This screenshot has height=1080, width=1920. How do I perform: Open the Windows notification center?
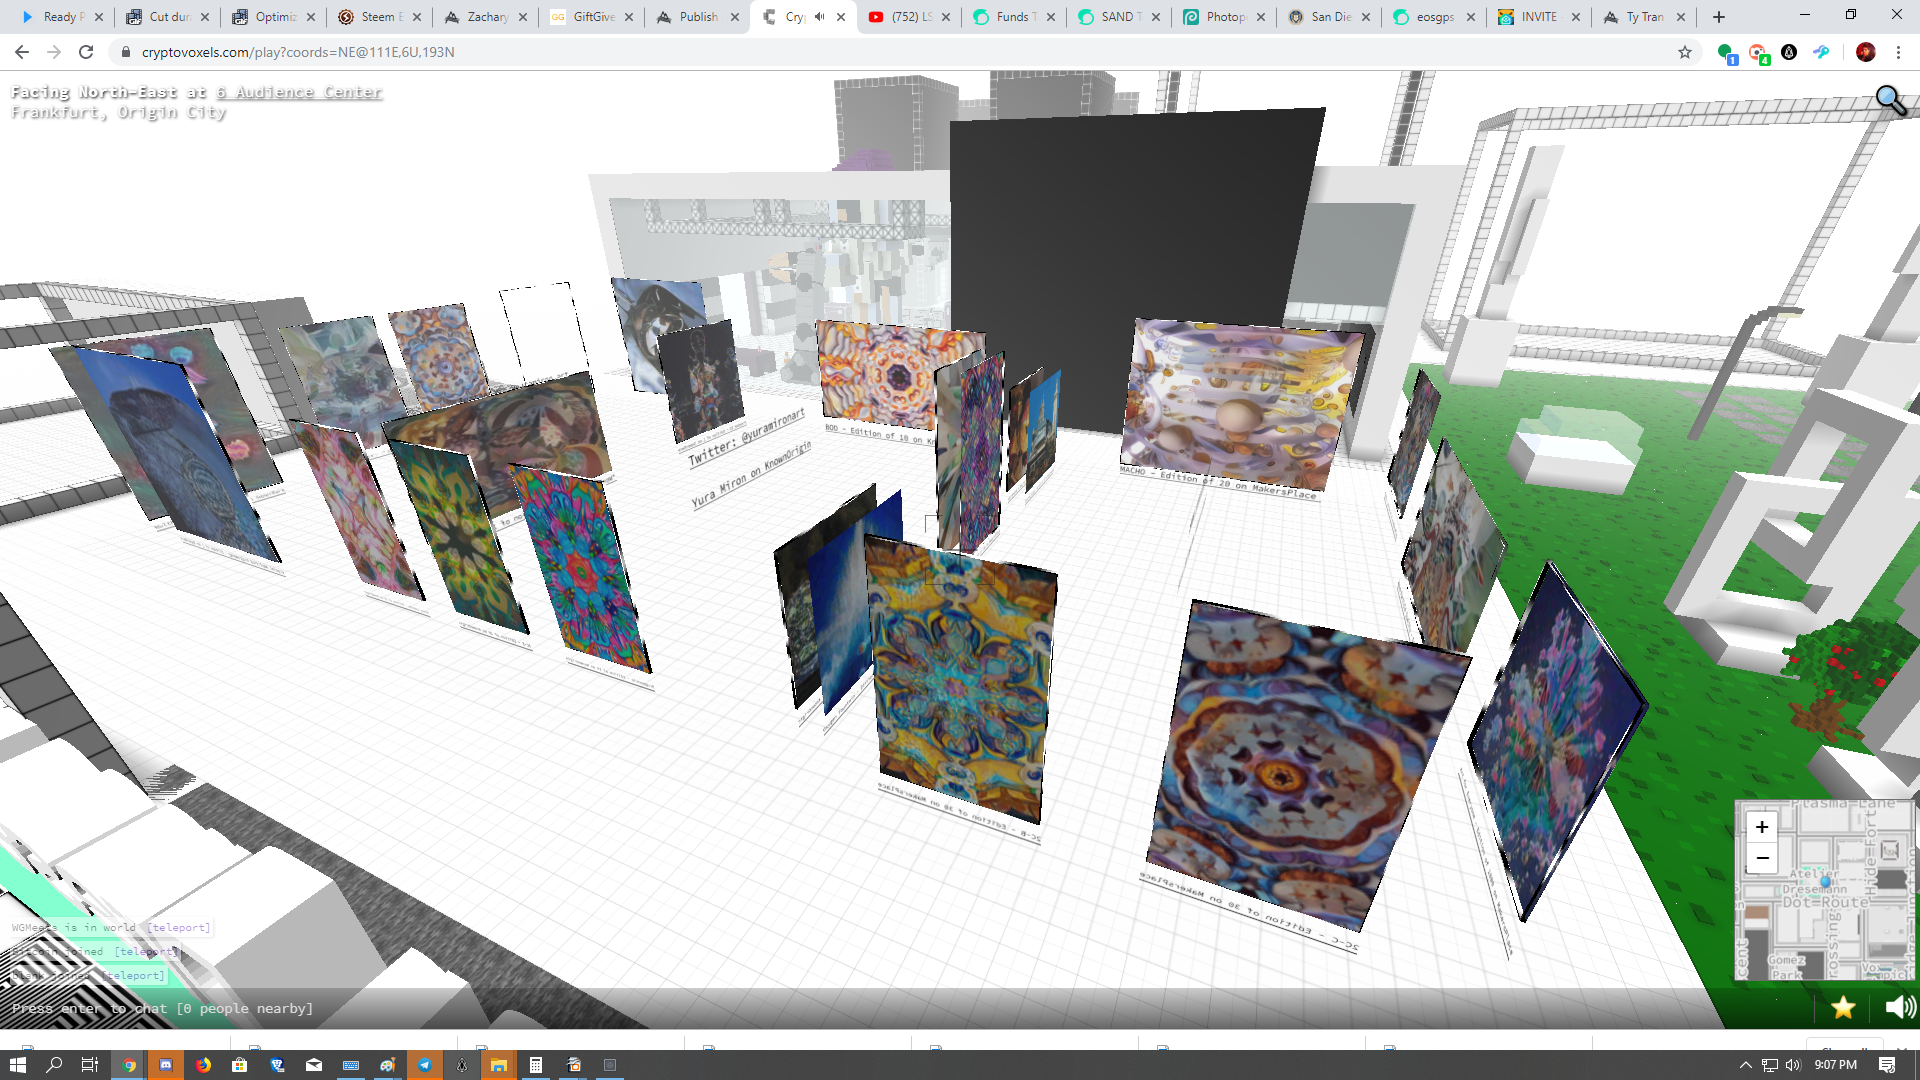1887,1065
